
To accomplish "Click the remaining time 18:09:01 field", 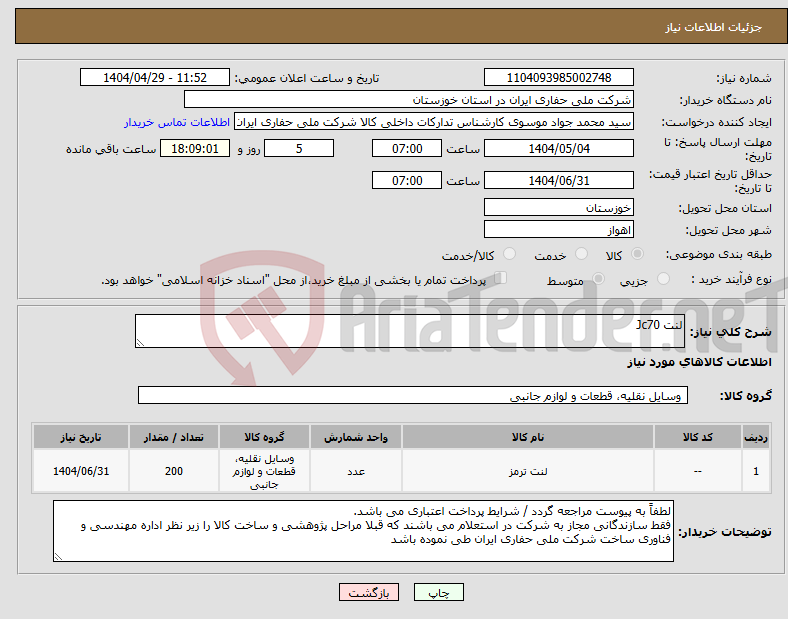I will [195, 148].
